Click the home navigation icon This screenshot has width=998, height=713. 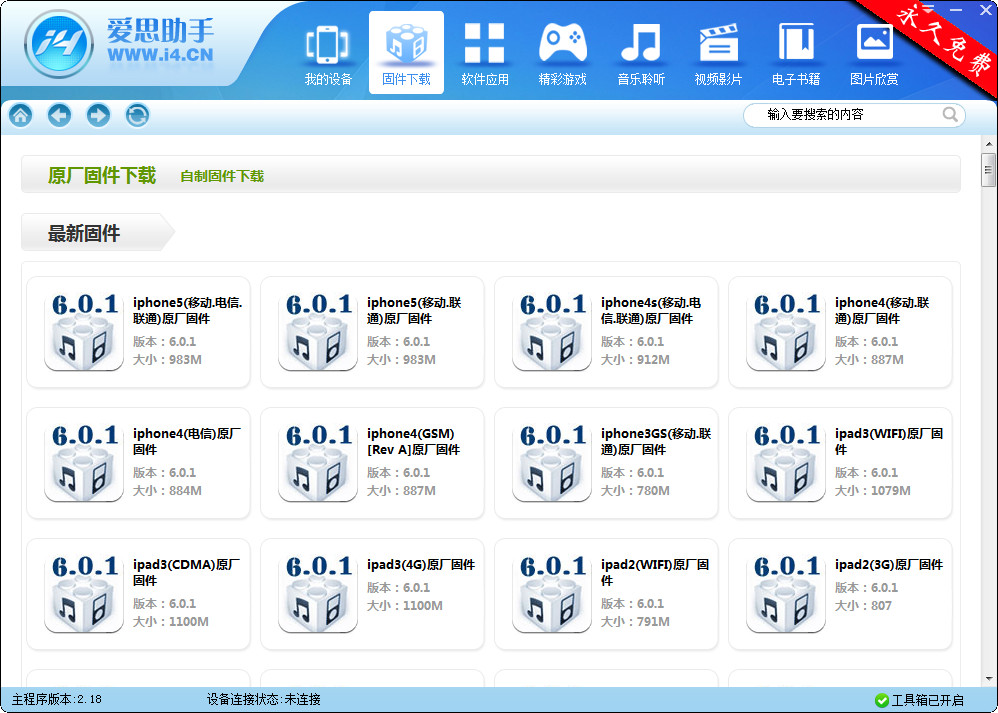click(x=20, y=115)
